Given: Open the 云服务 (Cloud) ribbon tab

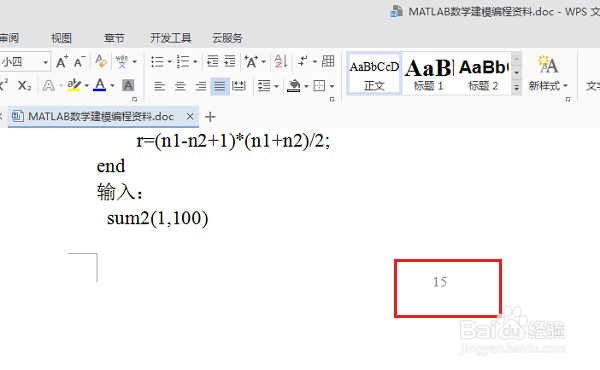Looking at the screenshot, I should click(x=227, y=38).
